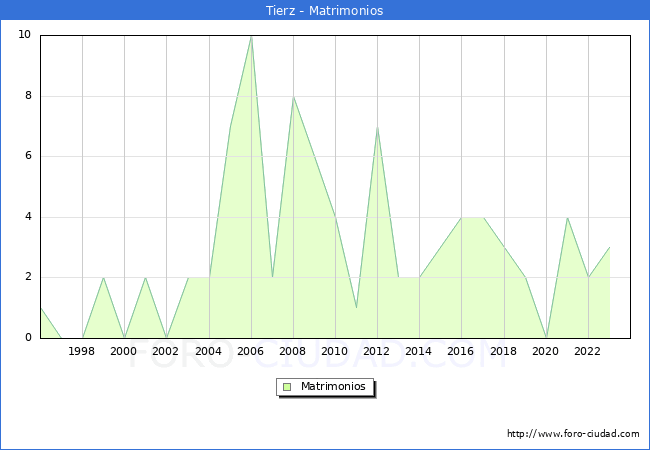The height and width of the screenshot is (450, 650).
Task: Click the green Matrimonios legend swatch
Action: click(x=287, y=387)
